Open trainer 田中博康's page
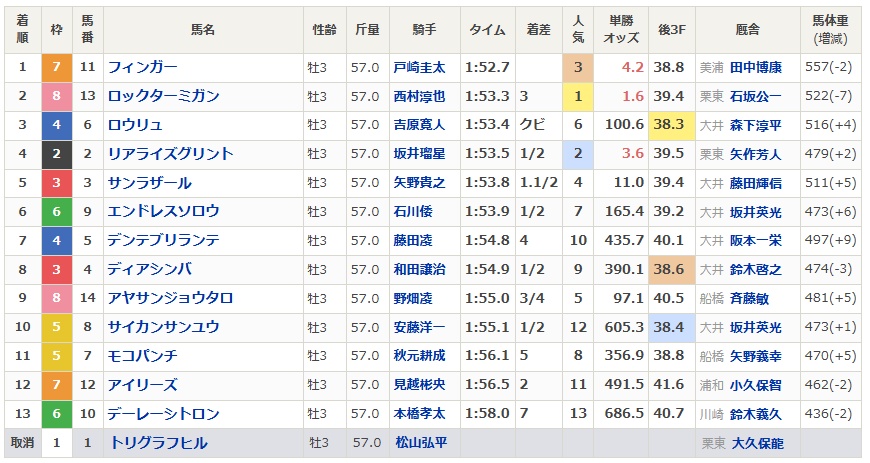Viewport: 870px width, 463px height. 755,67
